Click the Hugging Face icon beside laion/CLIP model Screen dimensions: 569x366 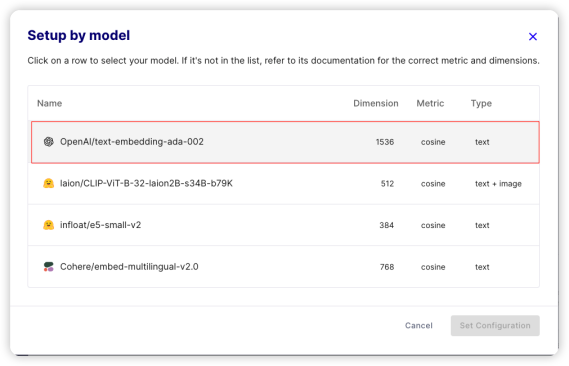click(49, 183)
